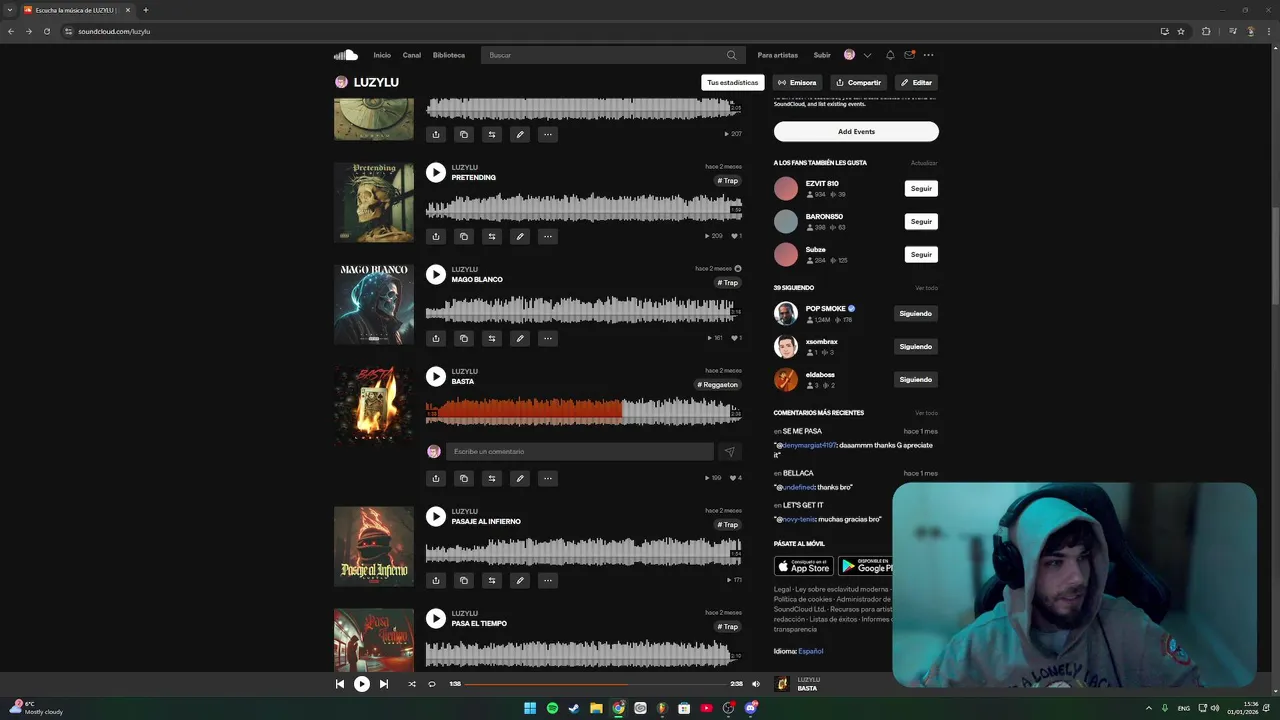Follow BARON850 with Seguir
The image size is (1280, 720).
click(921, 221)
